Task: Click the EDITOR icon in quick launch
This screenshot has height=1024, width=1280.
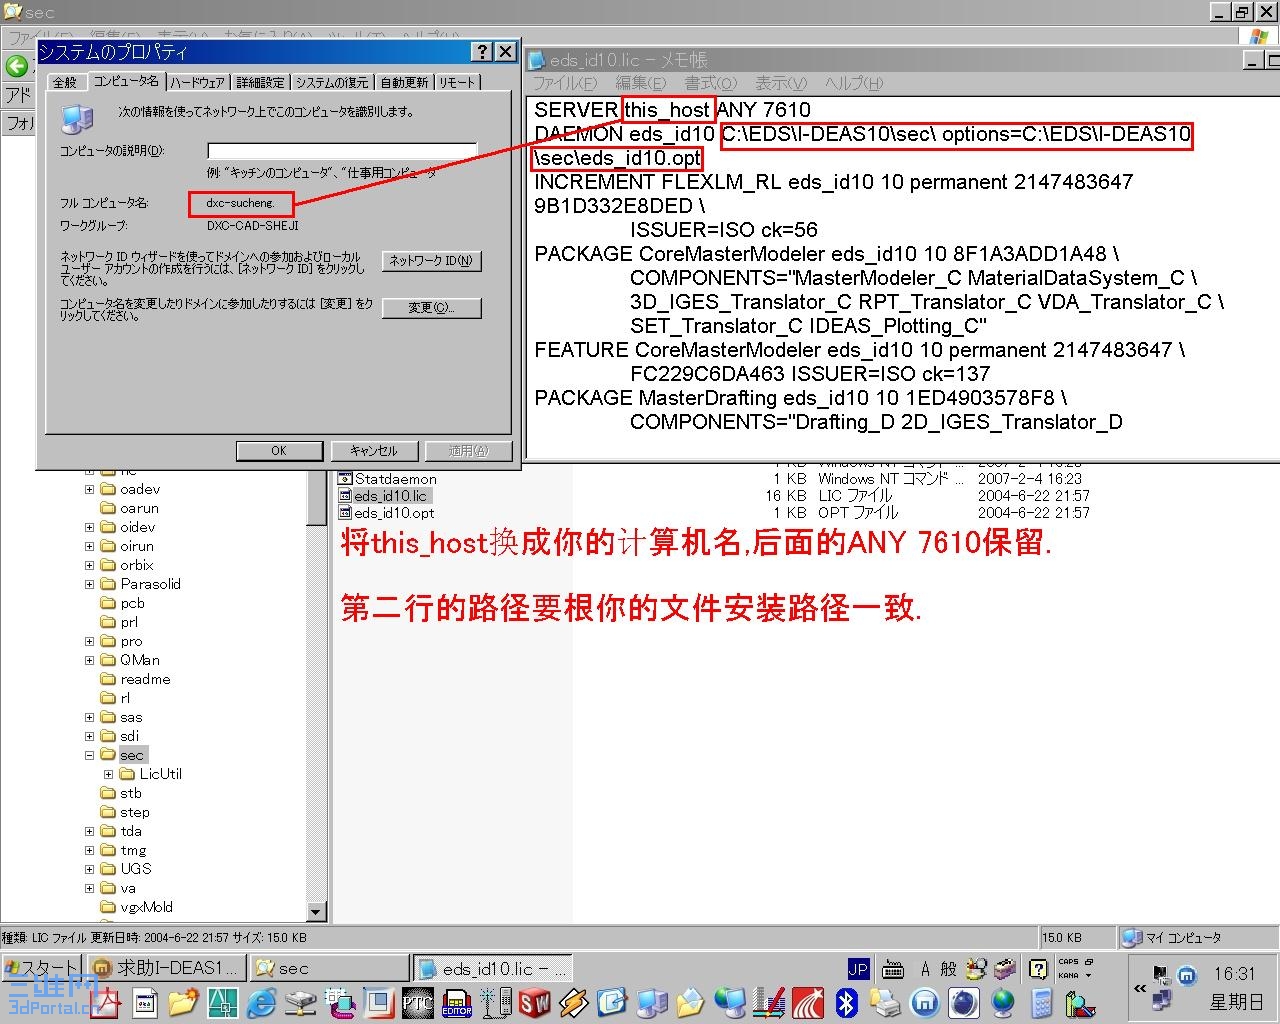Action: tap(457, 1001)
